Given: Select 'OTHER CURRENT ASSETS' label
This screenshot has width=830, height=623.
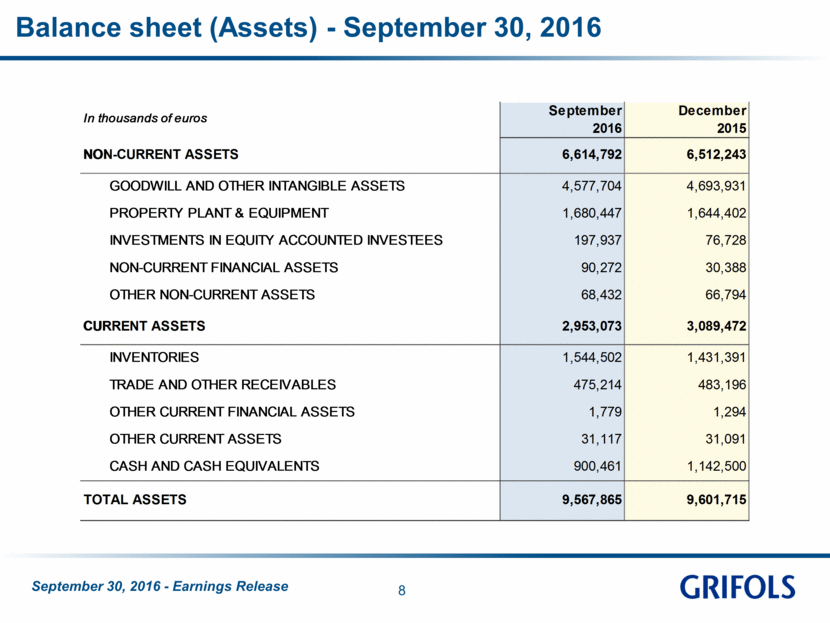Looking at the screenshot, I should point(195,439).
